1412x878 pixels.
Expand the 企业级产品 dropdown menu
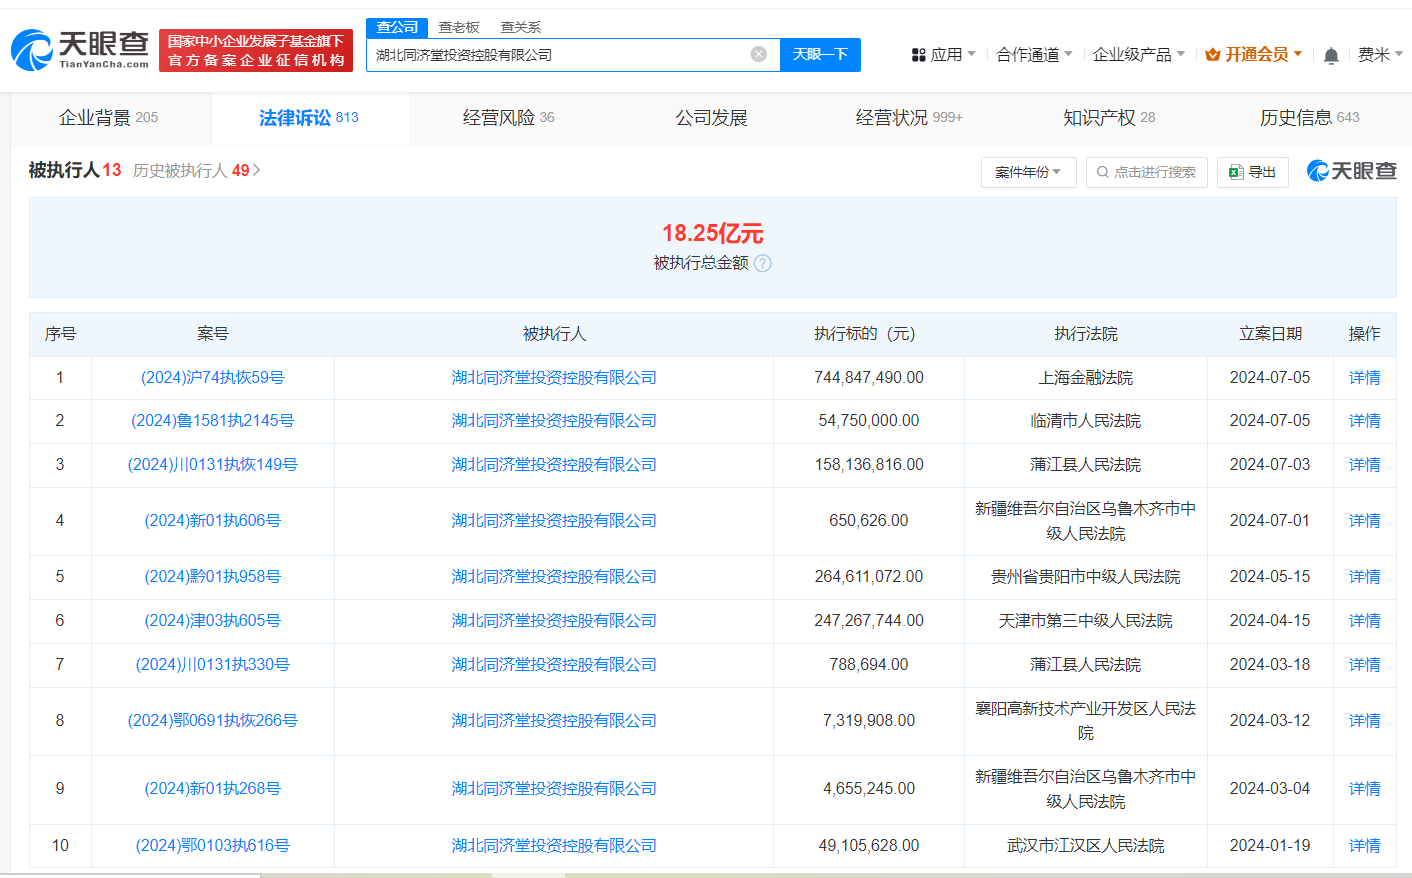1138,54
